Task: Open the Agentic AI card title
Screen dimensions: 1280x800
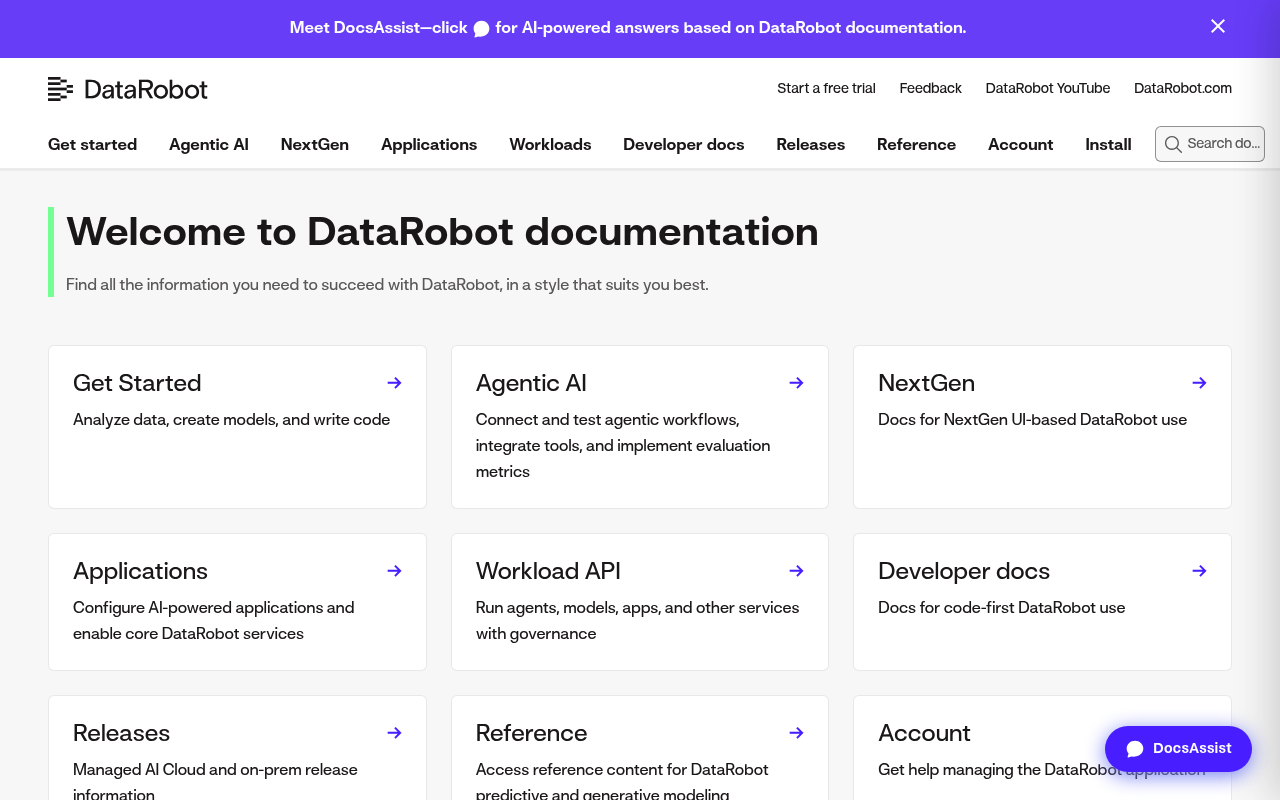Action: coord(531,383)
